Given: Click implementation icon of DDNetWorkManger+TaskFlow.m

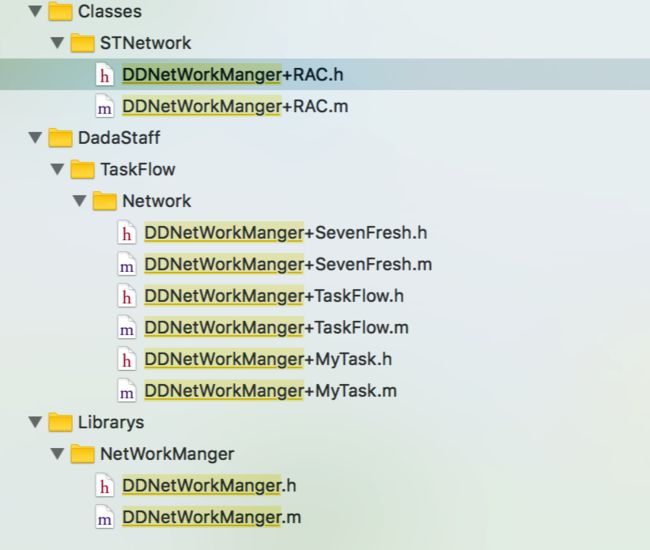Looking at the screenshot, I should [126, 327].
